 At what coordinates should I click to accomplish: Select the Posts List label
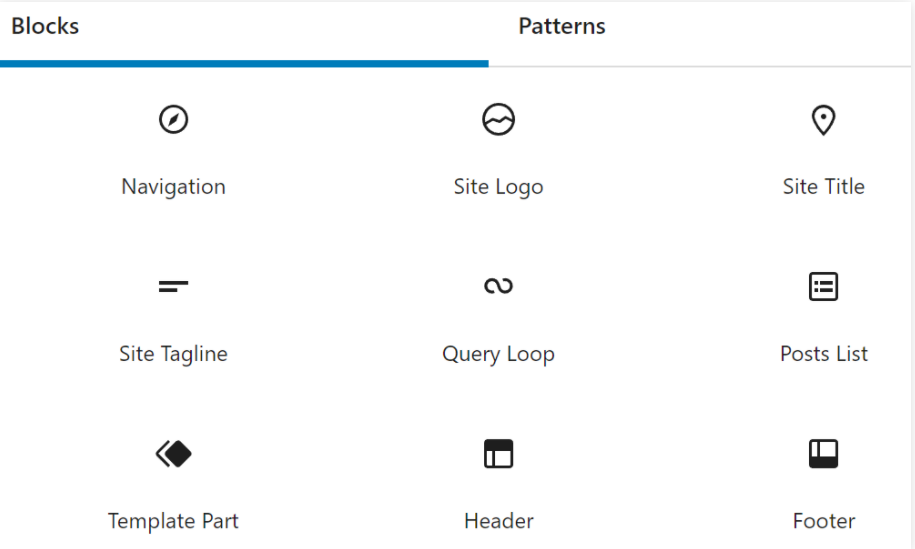click(823, 354)
